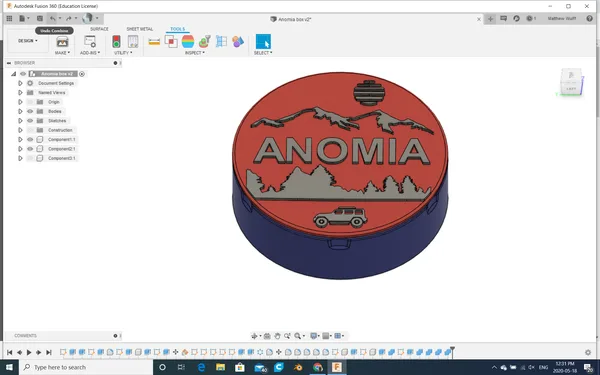600x375 pixels.
Task: Open the SELECT menu
Action: (x=263, y=53)
